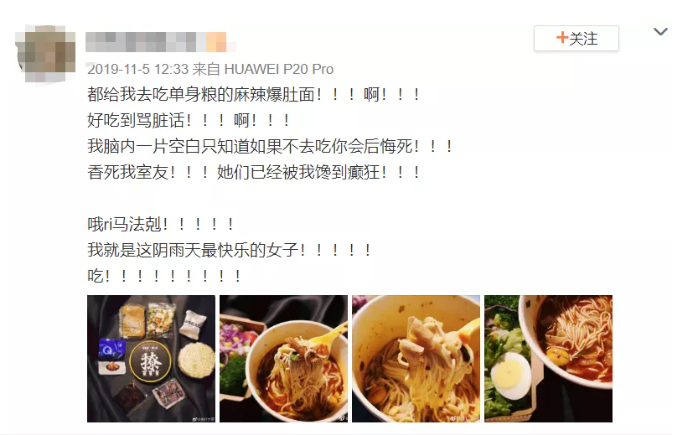682x435 pixels.
Task: Open the thumbnail with halved egg and salad
Action: (548, 358)
